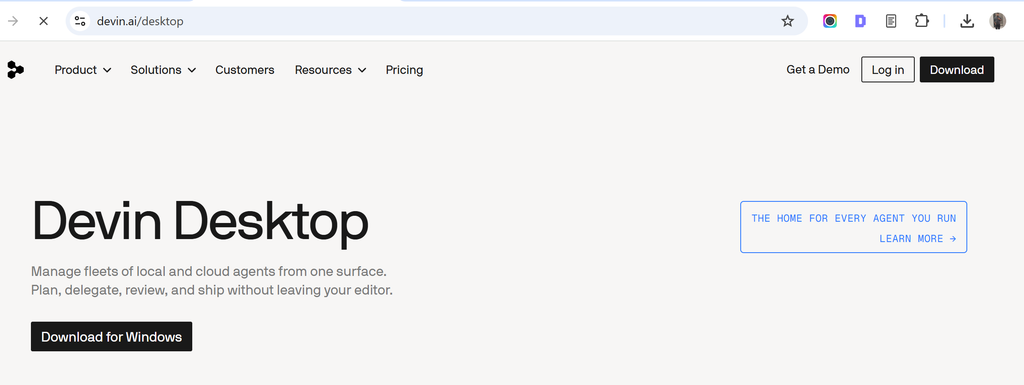
Task: Open browser downloads icon
Action: pyautogui.click(x=967, y=21)
